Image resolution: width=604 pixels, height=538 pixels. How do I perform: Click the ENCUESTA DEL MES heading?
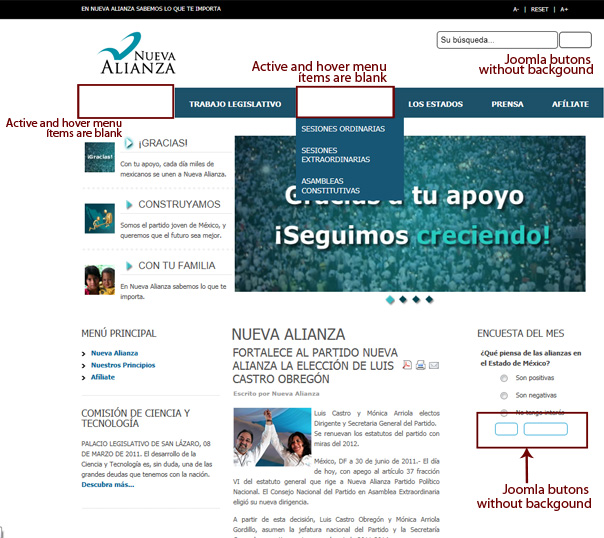pyautogui.click(x=521, y=334)
